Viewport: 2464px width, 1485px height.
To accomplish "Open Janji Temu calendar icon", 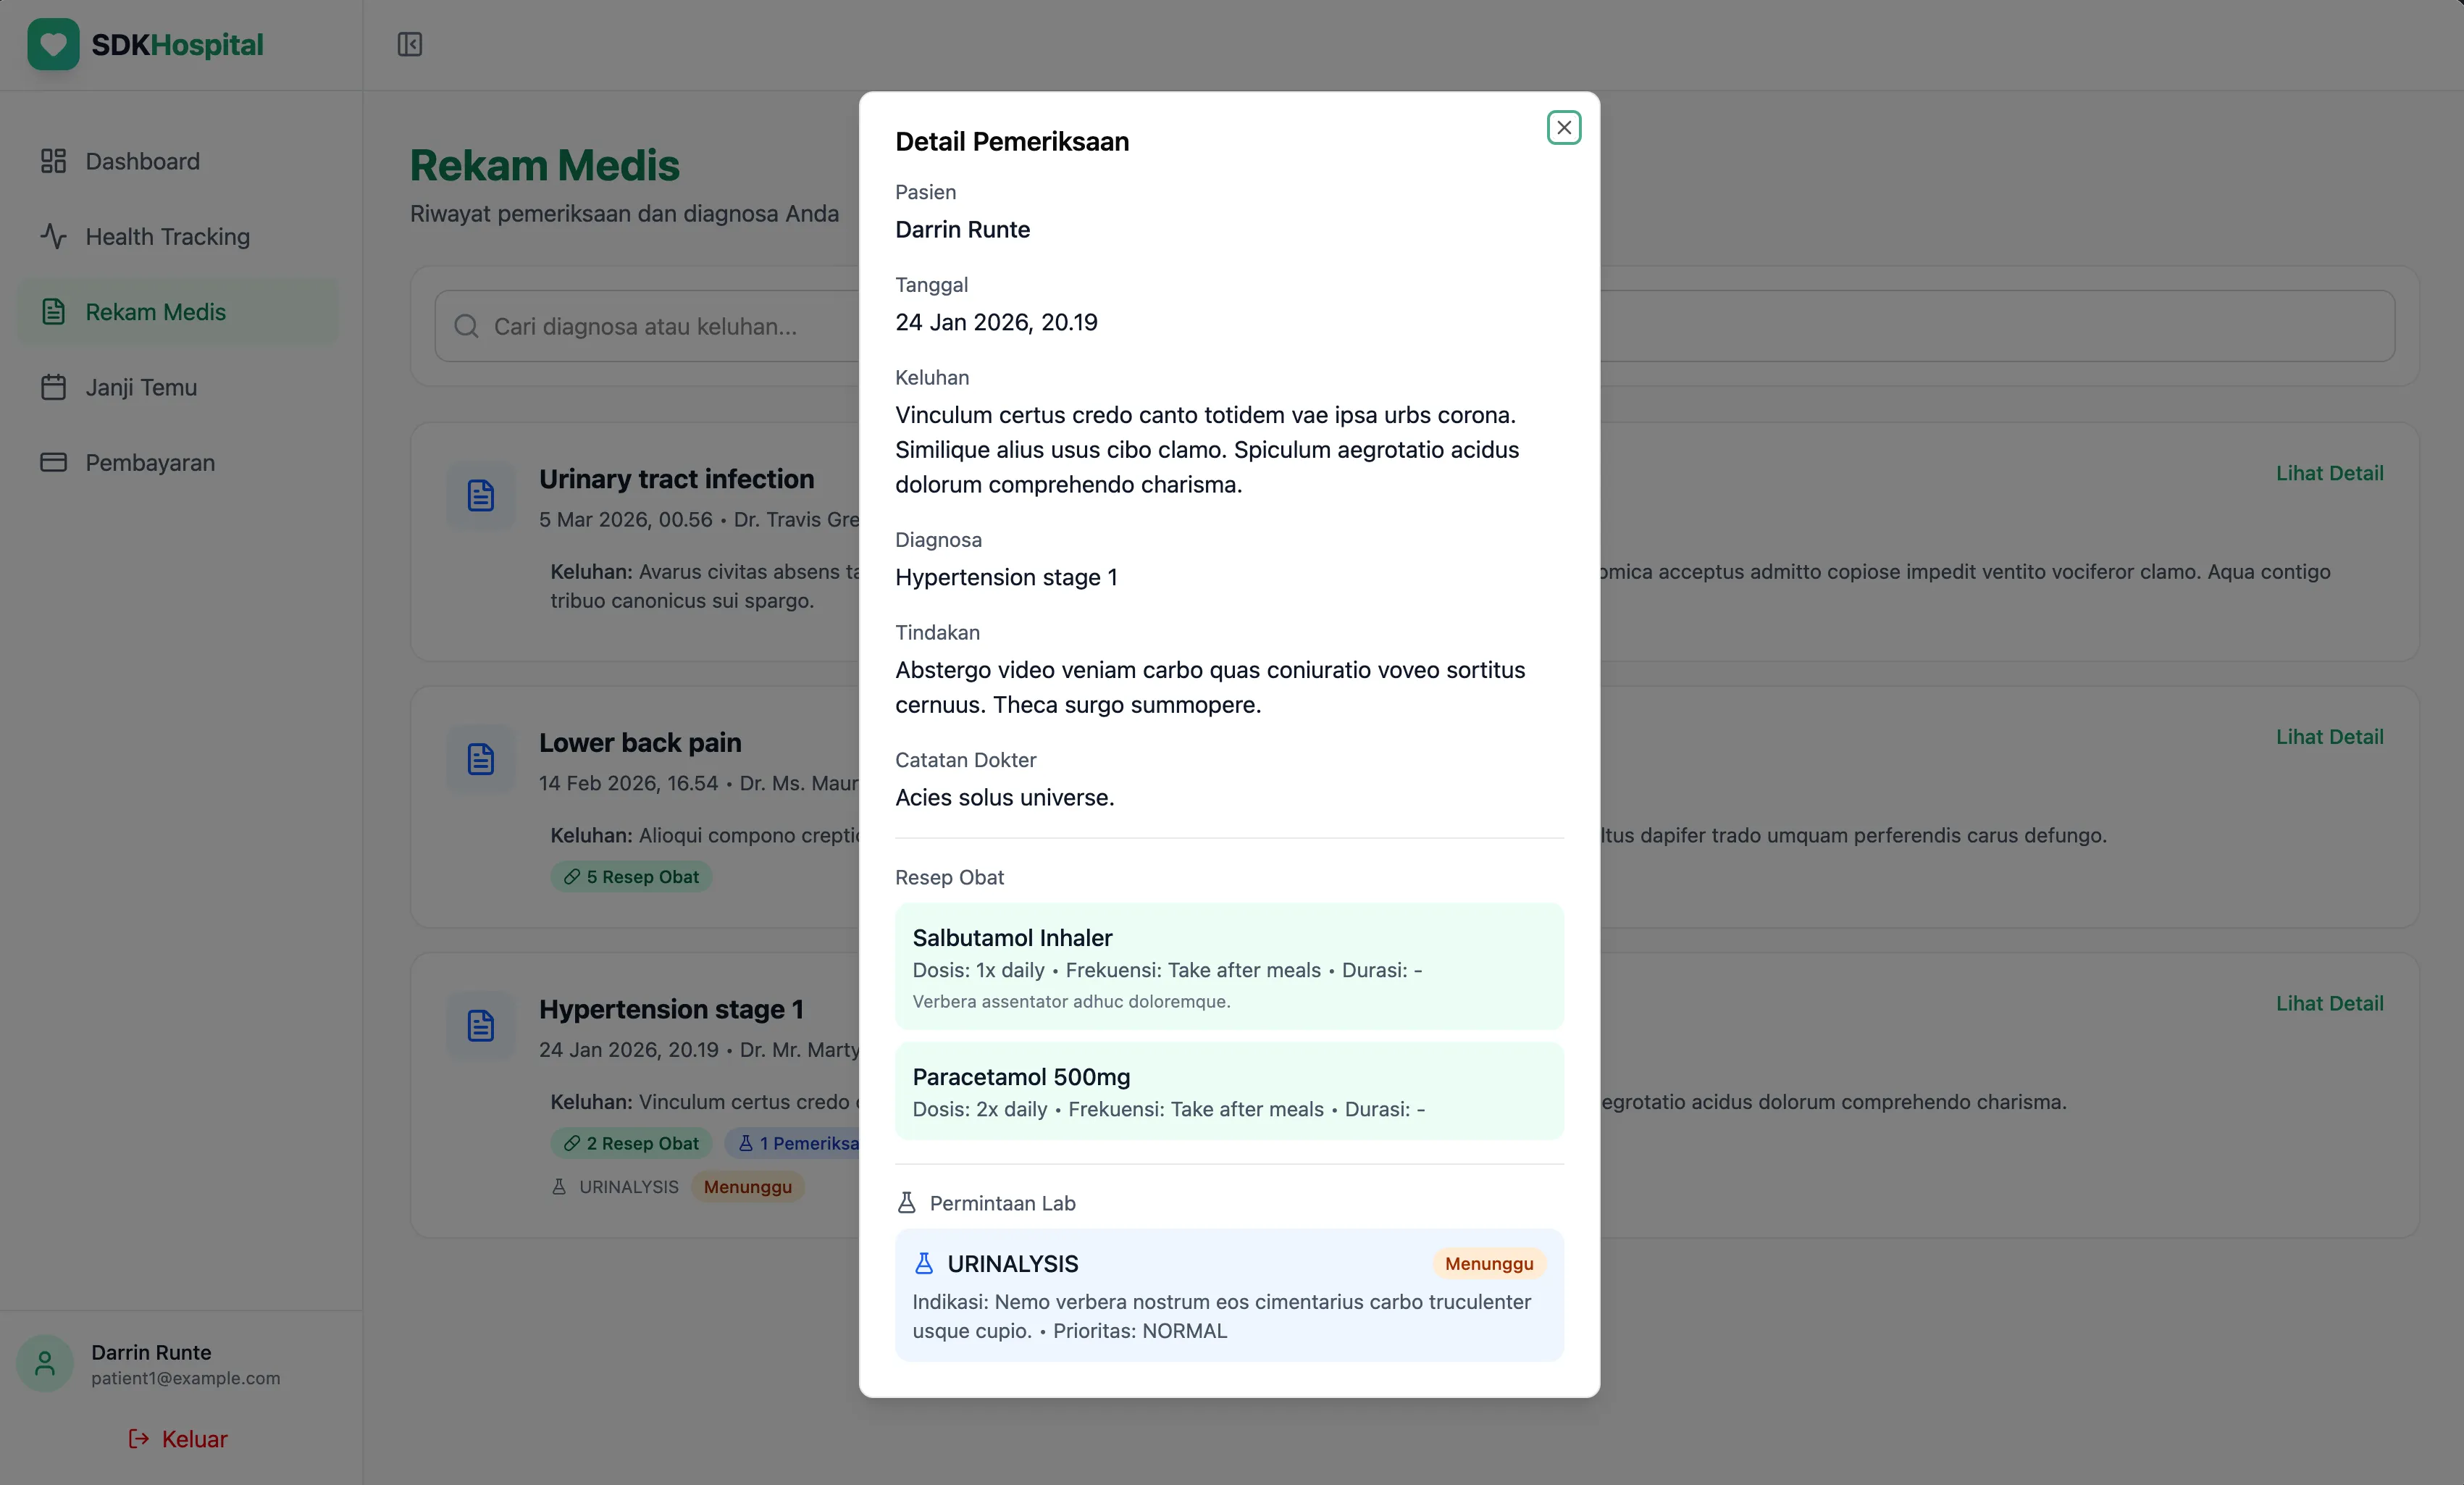I will click(53, 387).
